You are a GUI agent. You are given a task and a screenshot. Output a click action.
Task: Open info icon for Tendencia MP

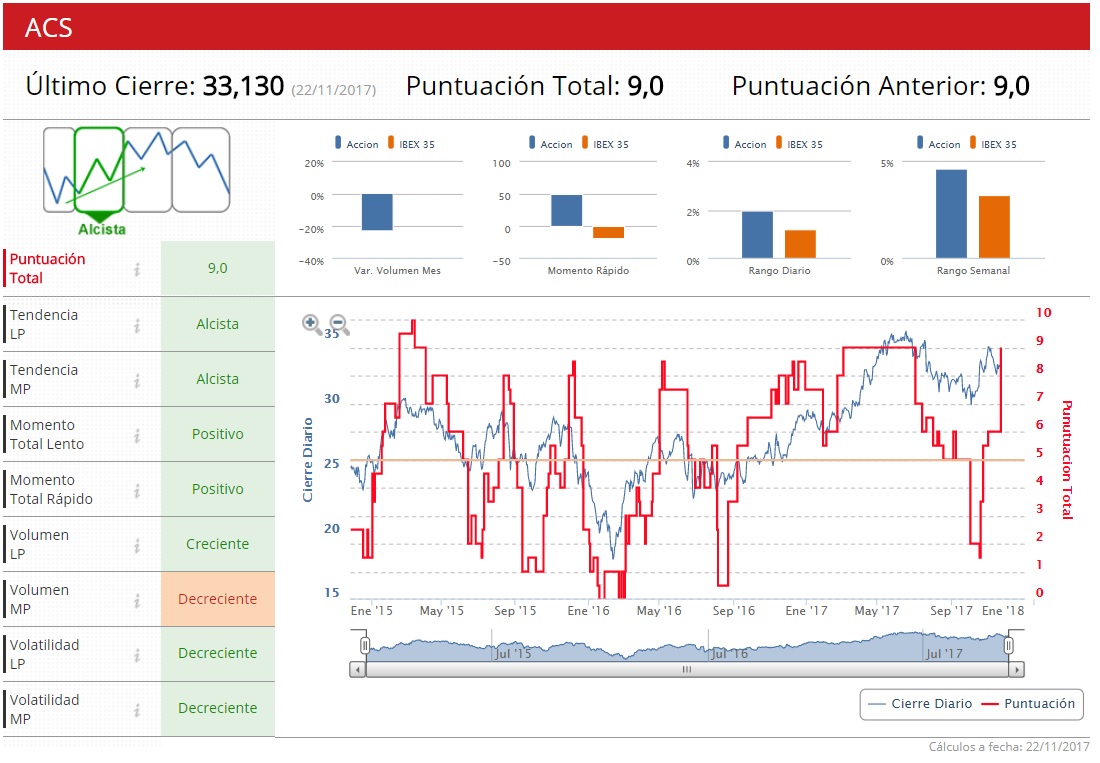pos(138,379)
